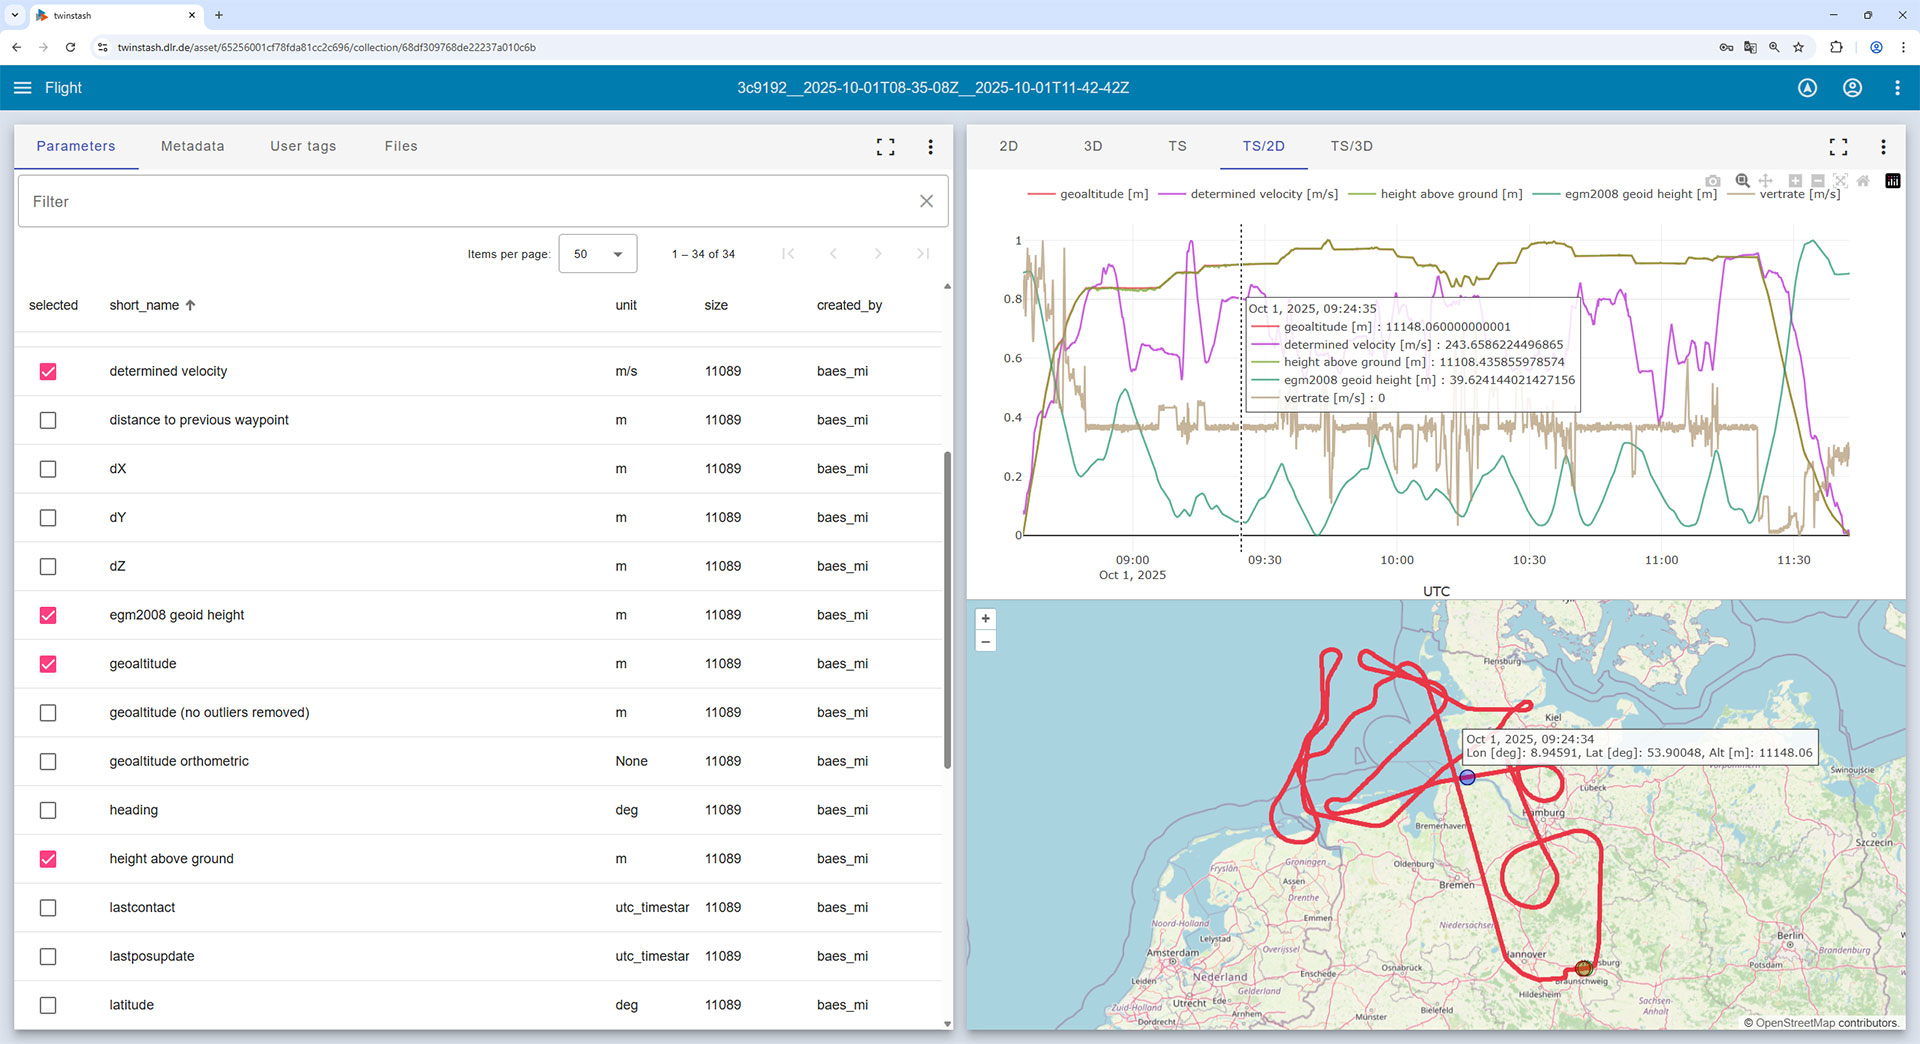Image resolution: width=1920 pixels, height=1044 pixels.
Task: Open the Parameters panel three-dot menu
Action: click(930, 147)
